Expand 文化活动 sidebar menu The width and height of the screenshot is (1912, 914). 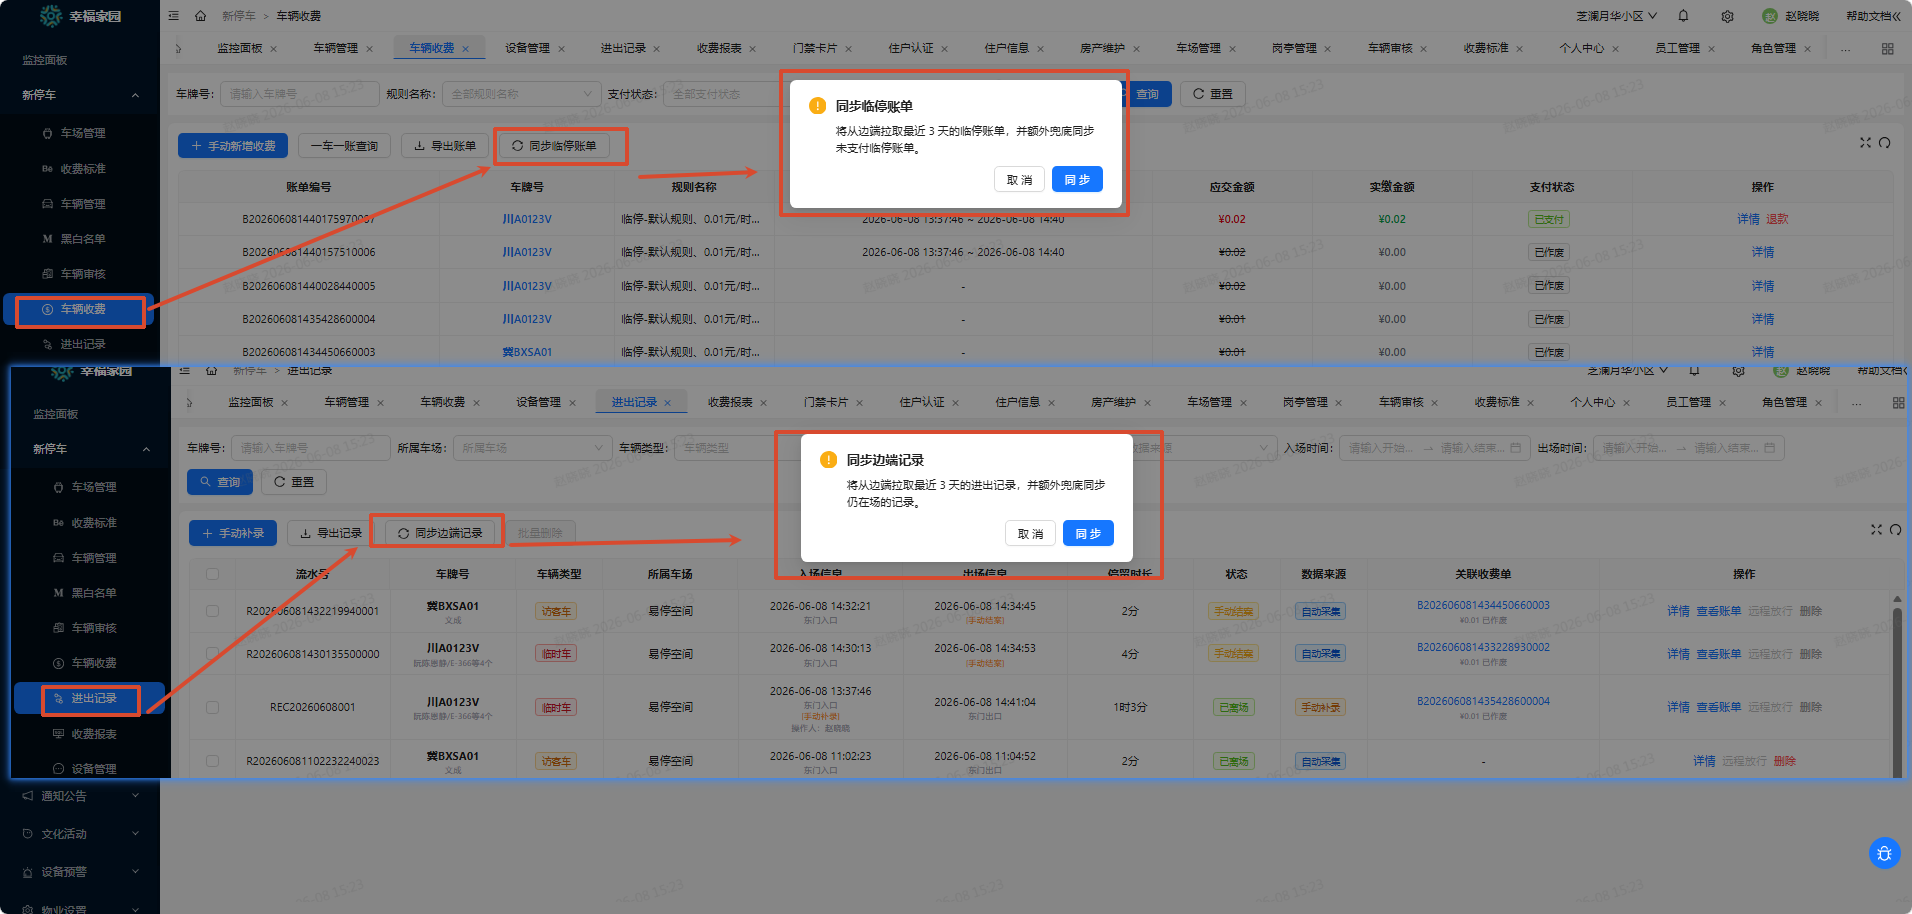pyautogui.click(x=80, y=834)
